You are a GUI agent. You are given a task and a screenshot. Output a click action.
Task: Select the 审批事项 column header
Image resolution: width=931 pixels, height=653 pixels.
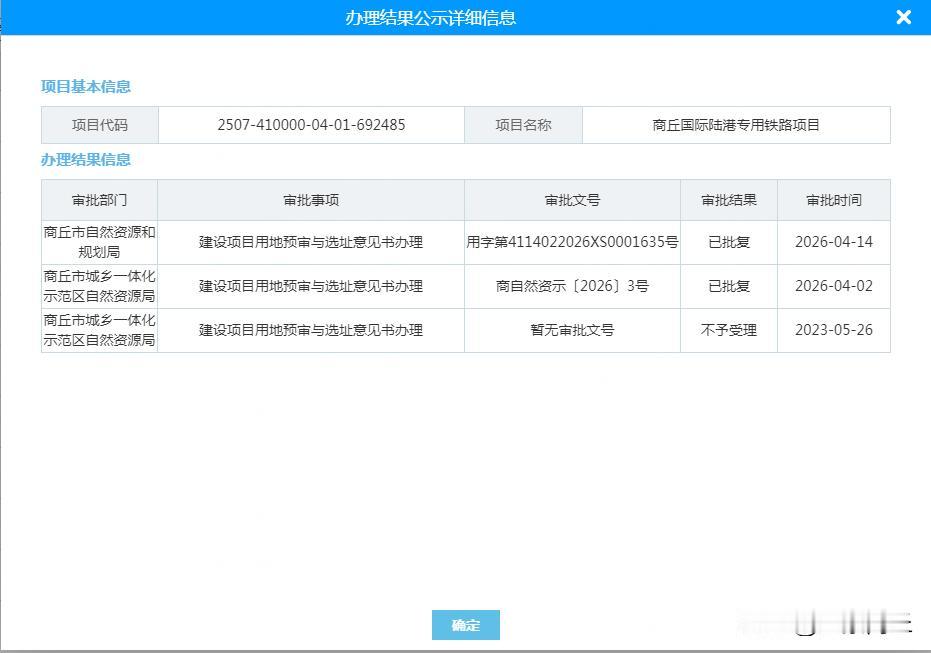(x=311, y=200)
